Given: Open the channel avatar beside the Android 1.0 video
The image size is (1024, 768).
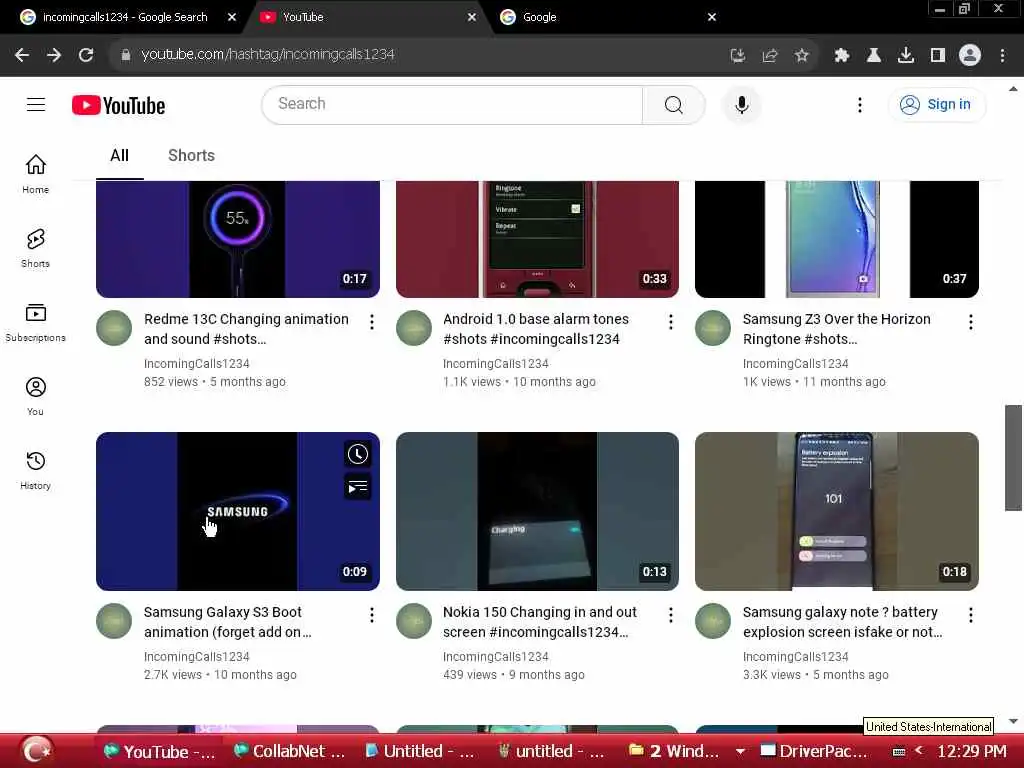Looking at the screenshot, I should 414,328.
